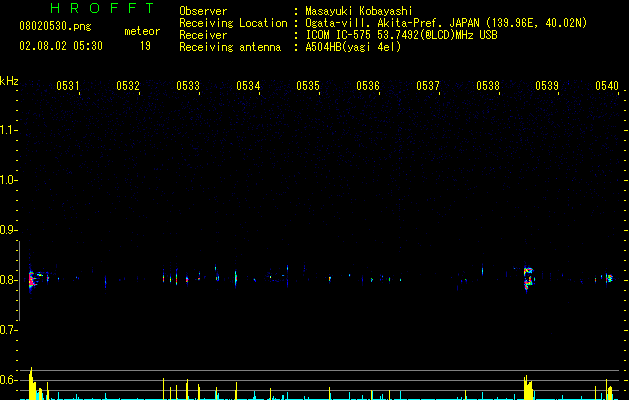629x400 pixels.
Task: Click the 0534 time marker
Action: click(x=248, y=86)
